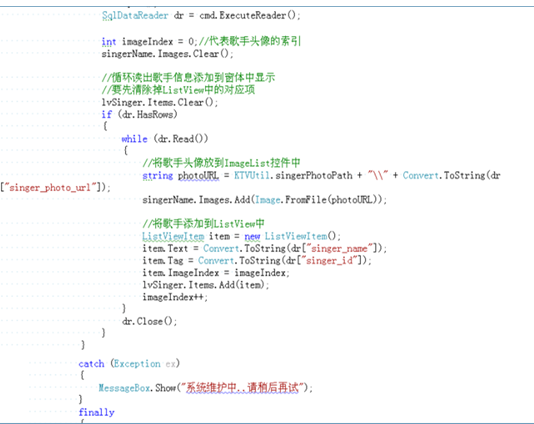Image resolution: width=534 pixels, height=424 pixels.
Task: Click the "singer_id" string literal
Action: 329,261
